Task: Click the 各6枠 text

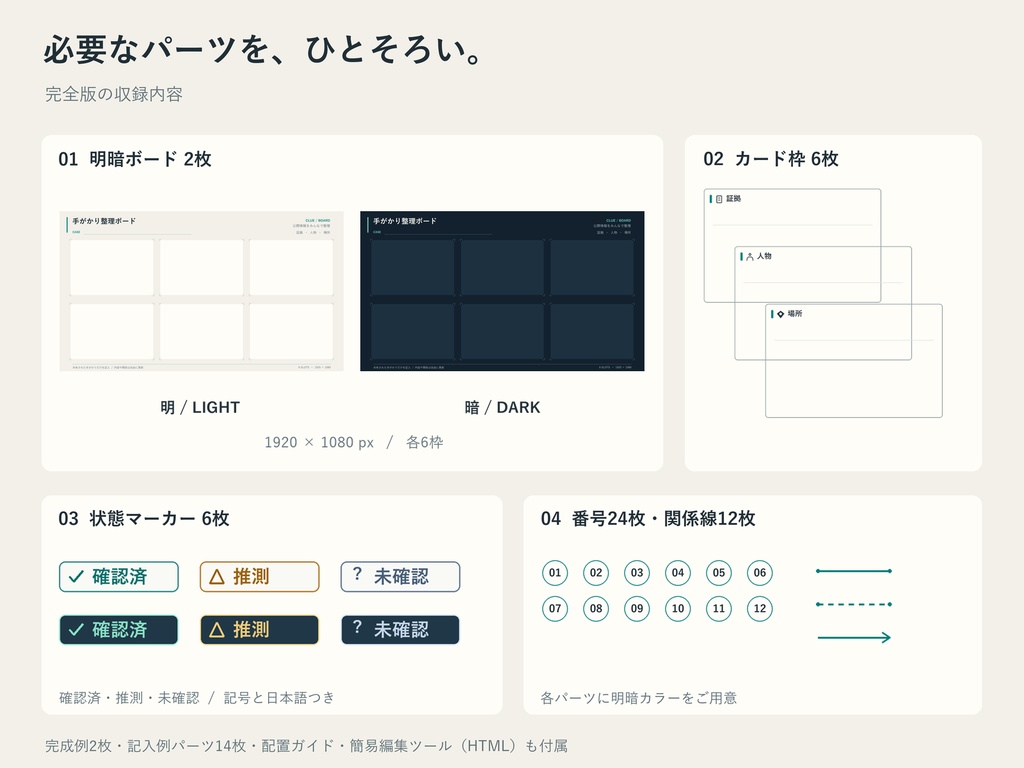Action: coord(424,442)
